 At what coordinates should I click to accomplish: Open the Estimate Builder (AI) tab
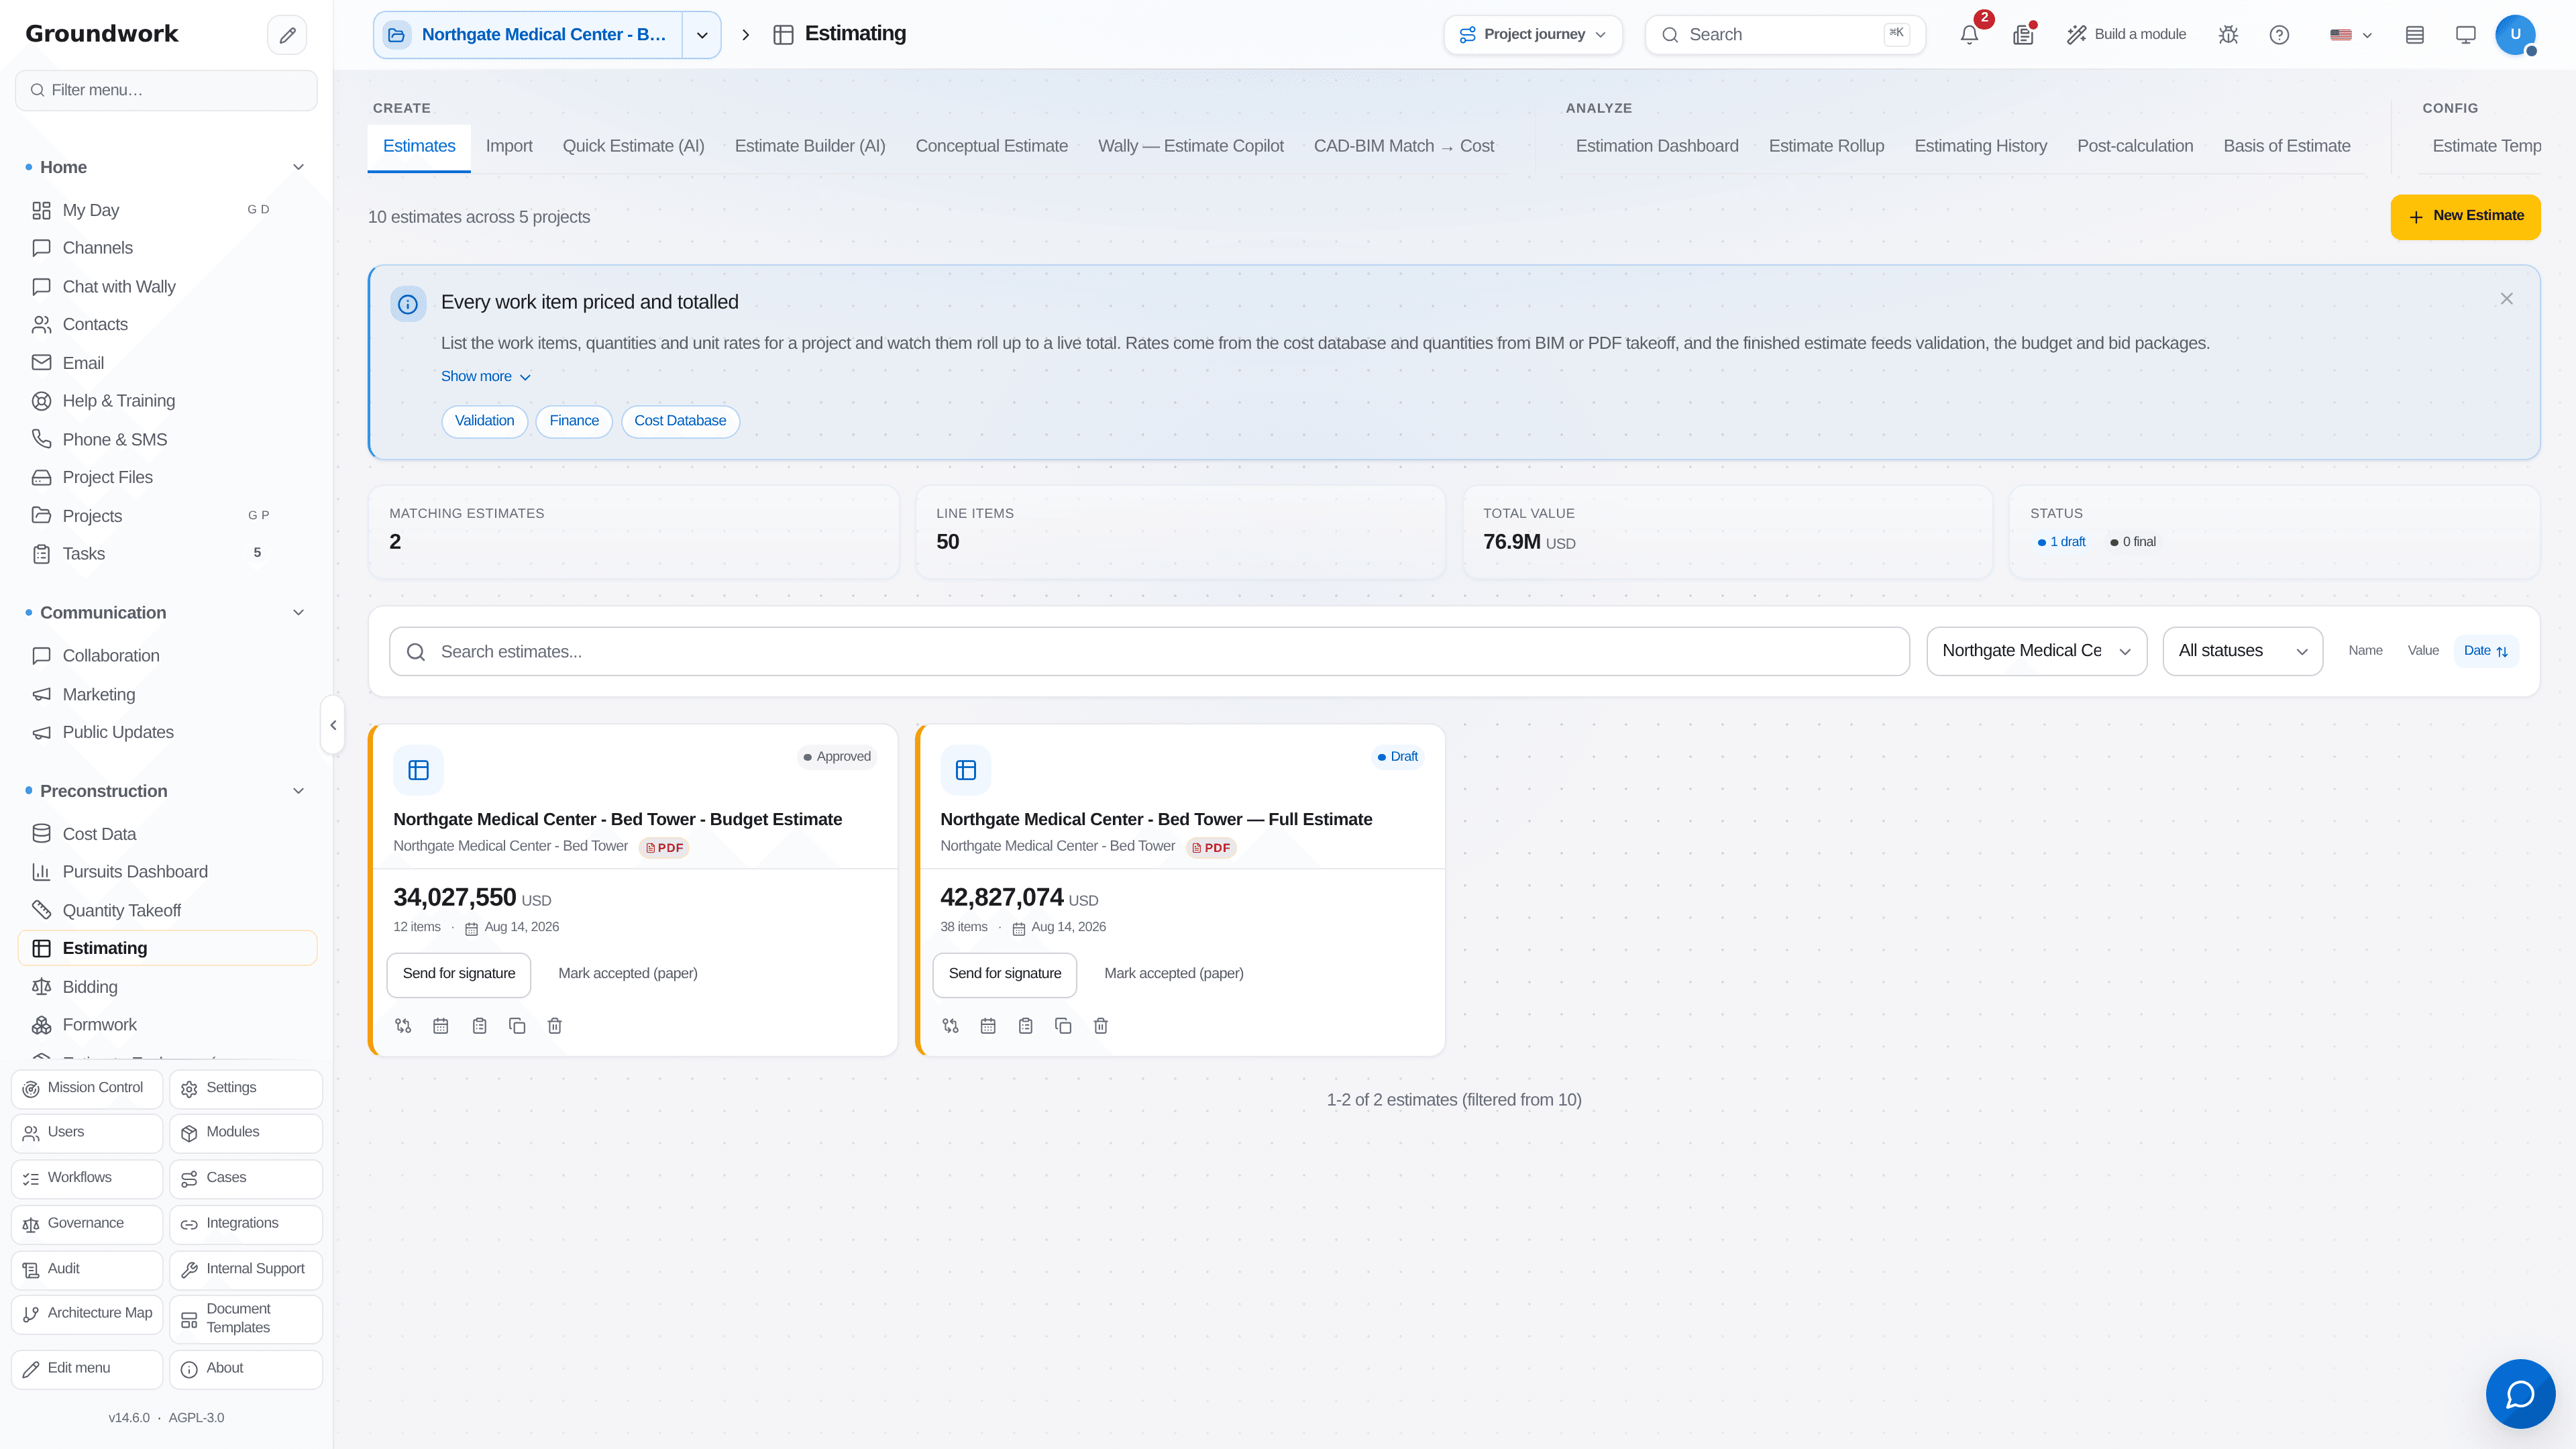[810, 146]
